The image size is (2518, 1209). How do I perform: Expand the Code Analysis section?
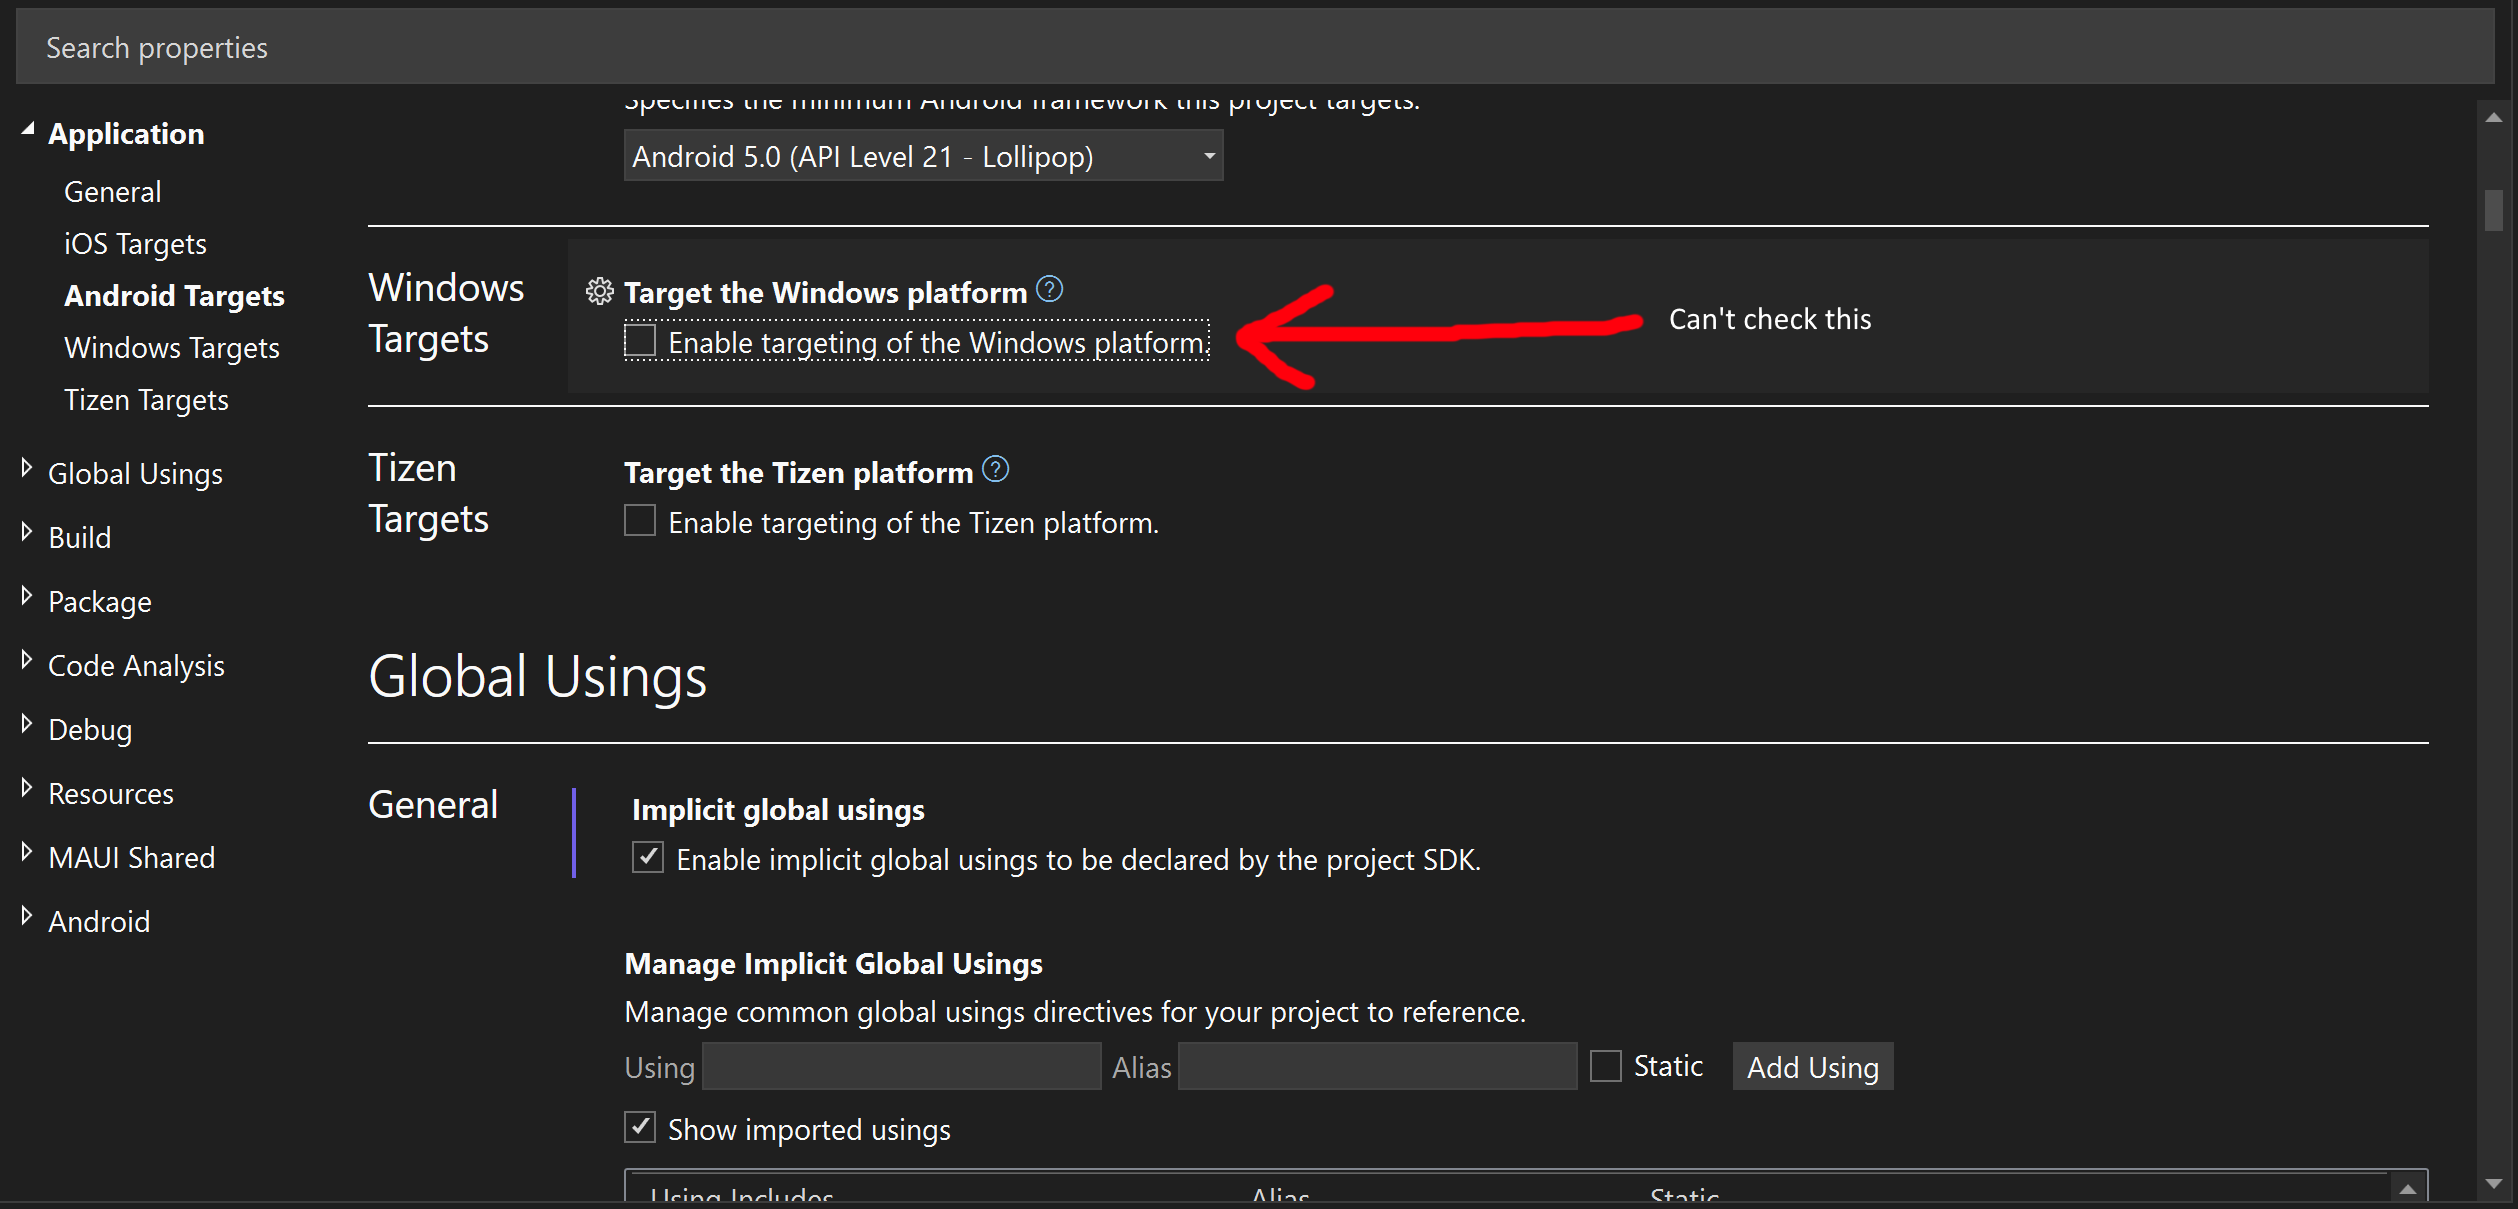tap(27, 659)
